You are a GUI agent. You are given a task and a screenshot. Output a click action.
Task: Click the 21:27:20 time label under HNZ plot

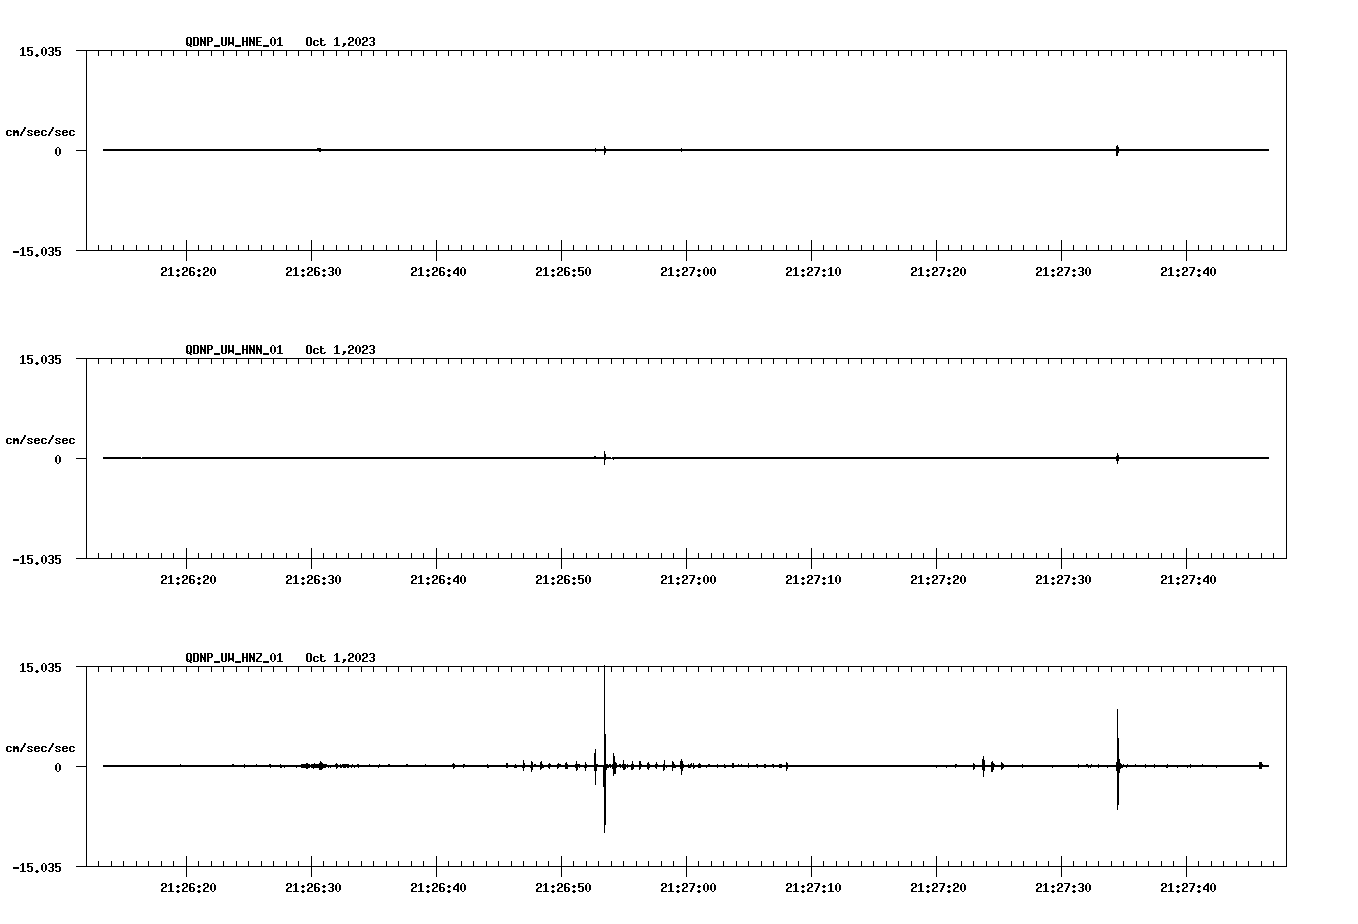[x=938, y=888]
